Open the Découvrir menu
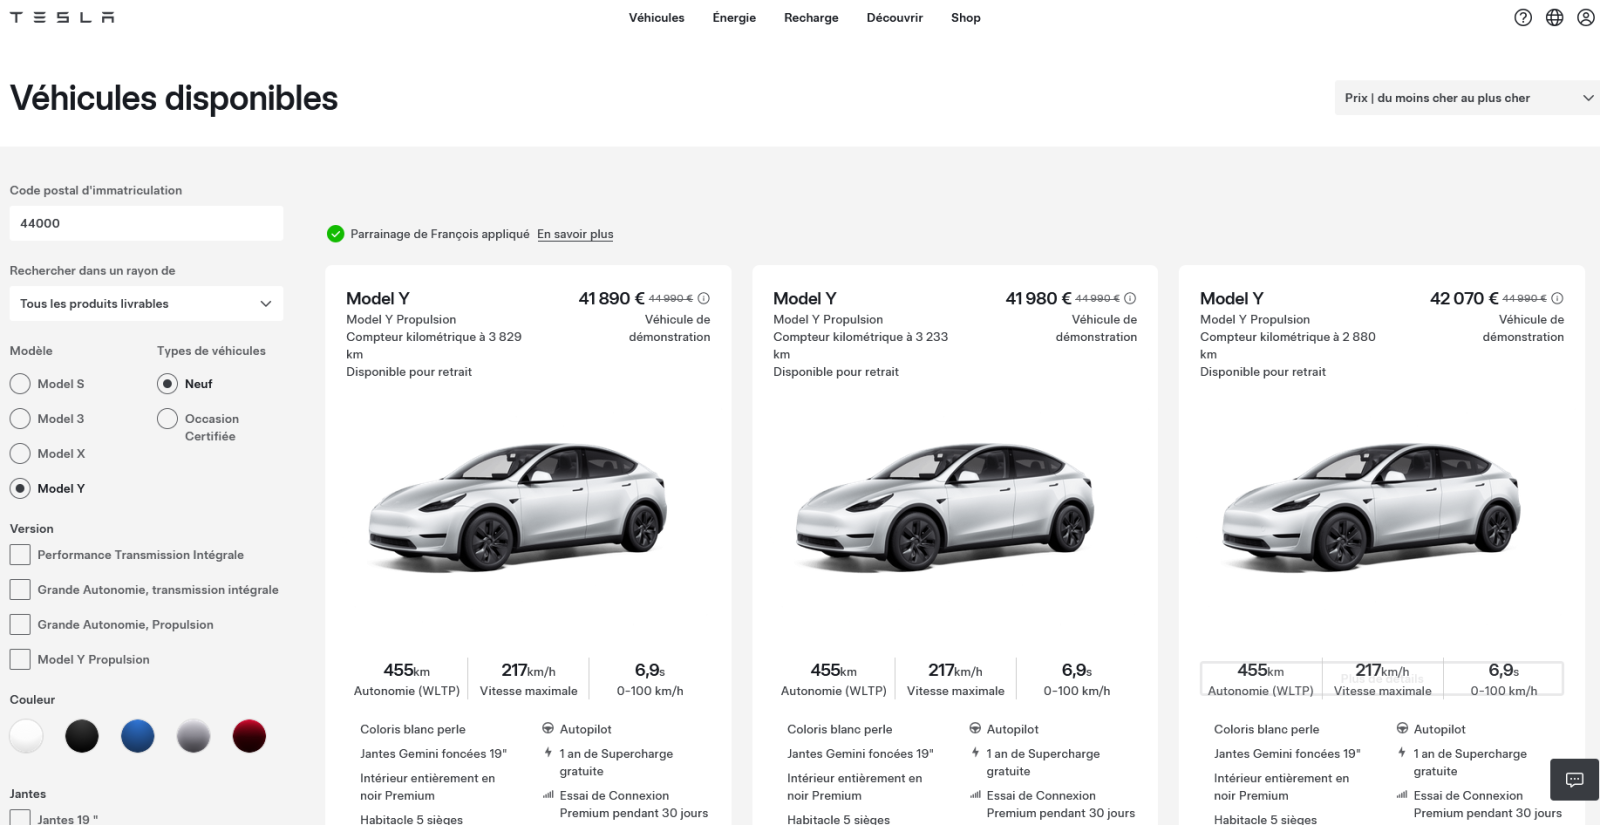The width and height of the screenshot is (1600, 825). coord(895,18)
